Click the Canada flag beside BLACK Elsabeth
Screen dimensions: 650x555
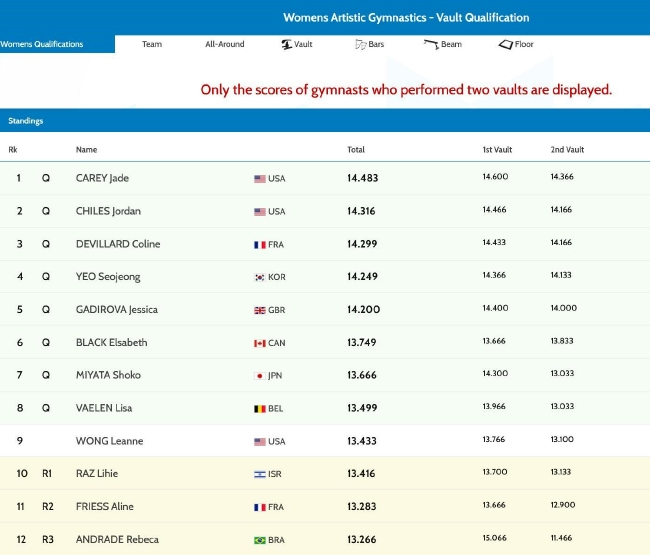coord(260,343)
